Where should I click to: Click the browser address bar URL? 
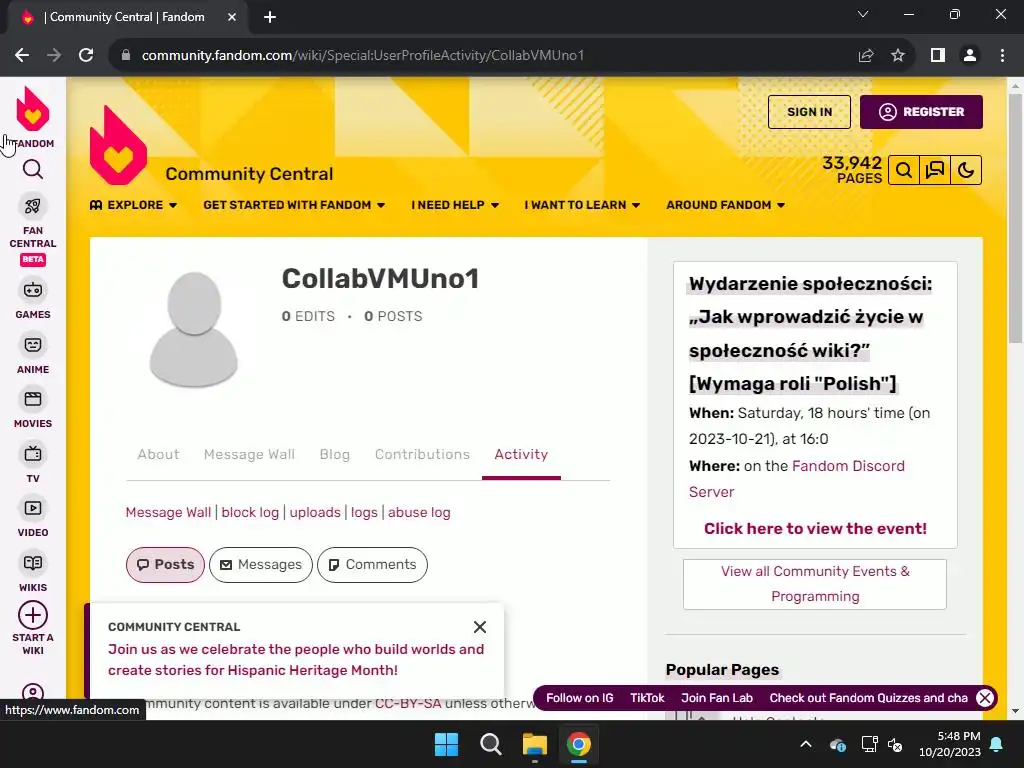[x=362, y=56]
